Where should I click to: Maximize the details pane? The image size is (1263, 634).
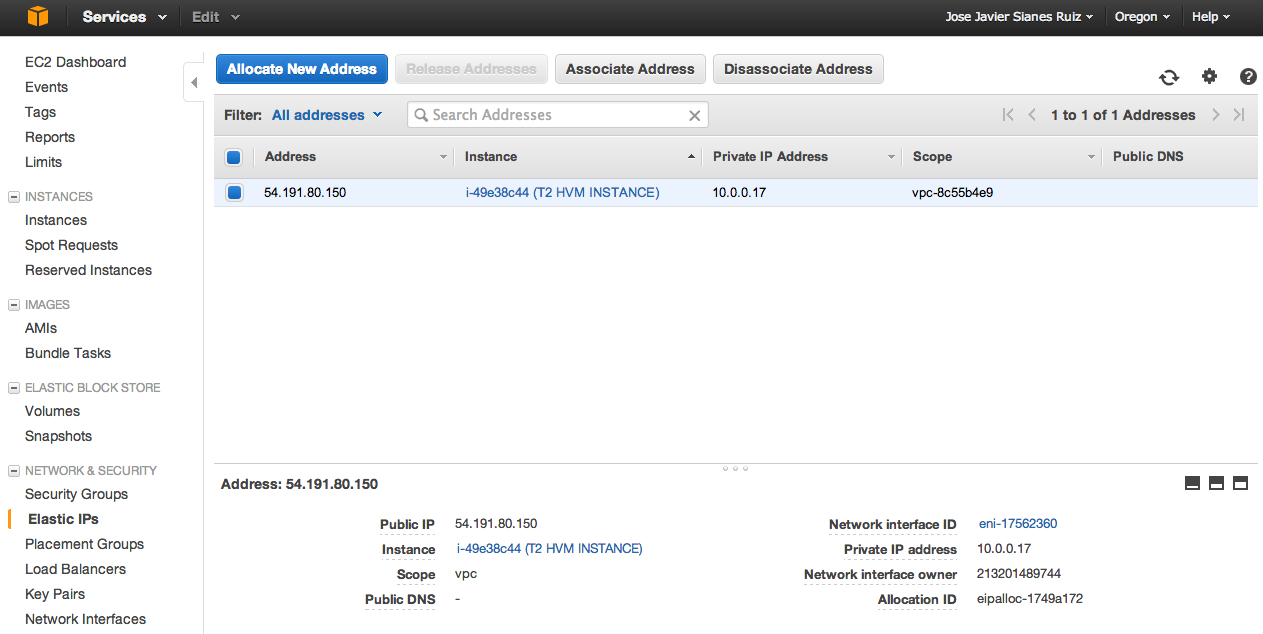coord(1240,483)
